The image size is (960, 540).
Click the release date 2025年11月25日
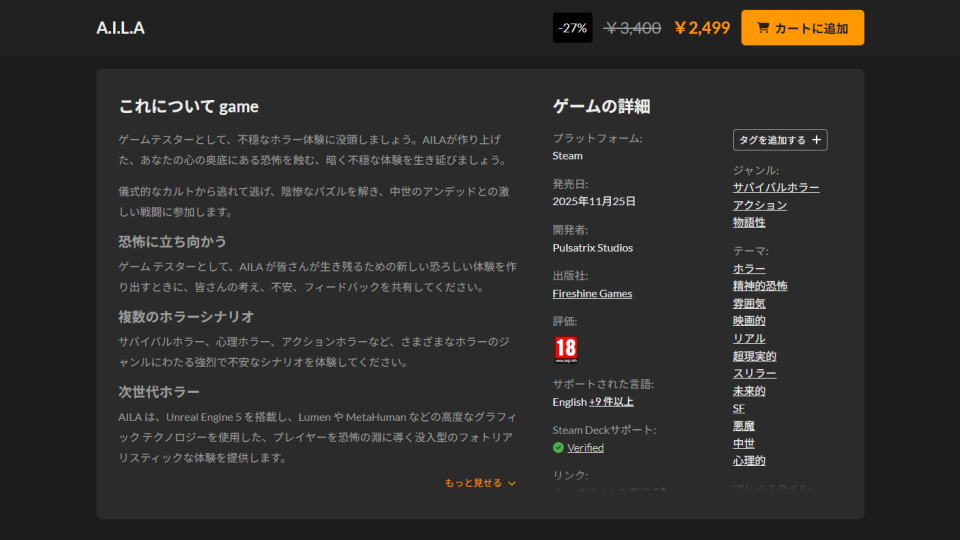point(594,201)
